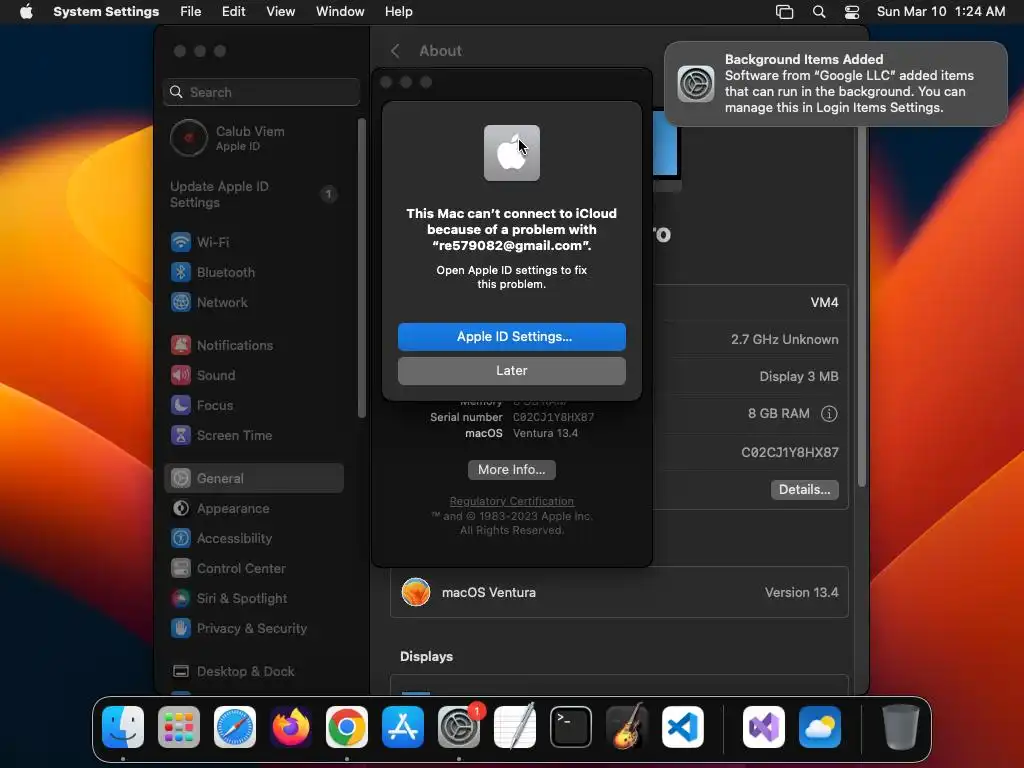Open Spotlight search in menu bar

pos(818,12)
